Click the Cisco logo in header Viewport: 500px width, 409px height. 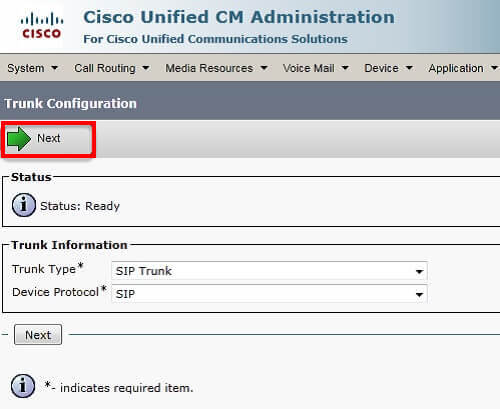tap(41, 26)
